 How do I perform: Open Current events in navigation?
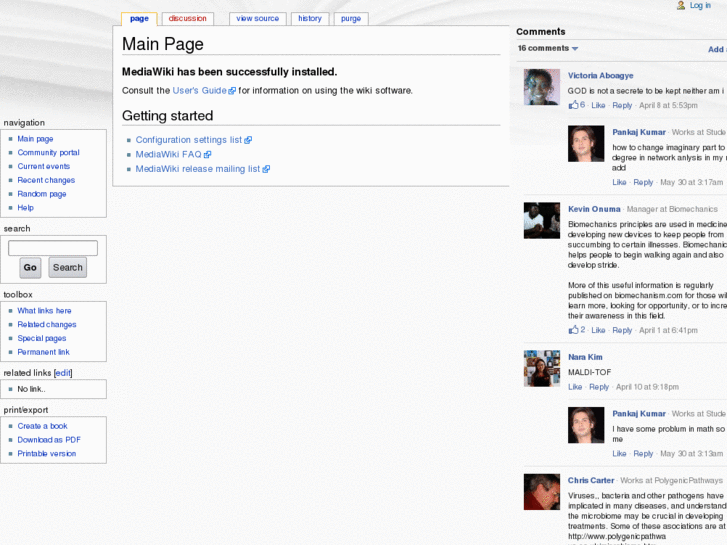click(44, 166)
